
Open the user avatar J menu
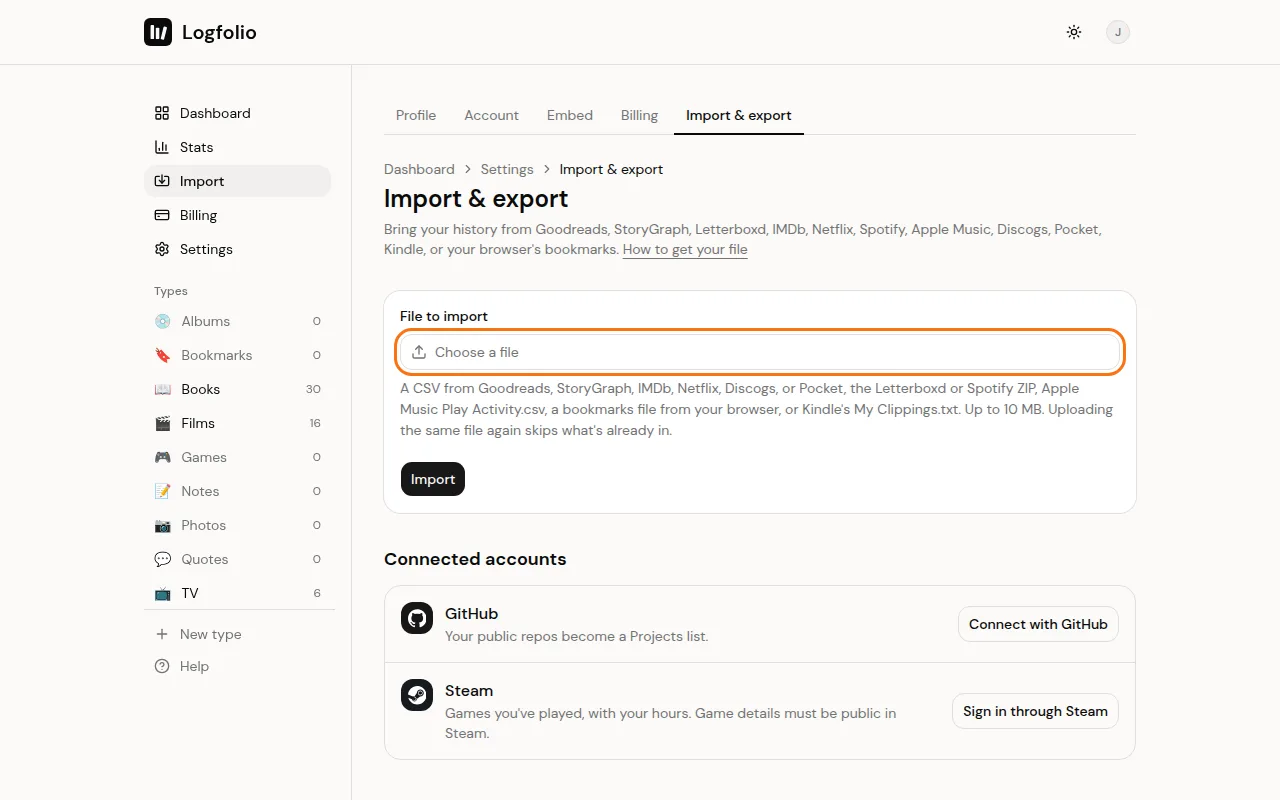1118,32
